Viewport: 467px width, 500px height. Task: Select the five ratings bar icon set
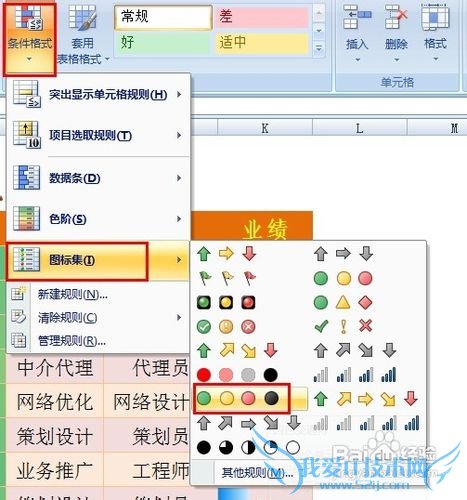pos(366,423)
